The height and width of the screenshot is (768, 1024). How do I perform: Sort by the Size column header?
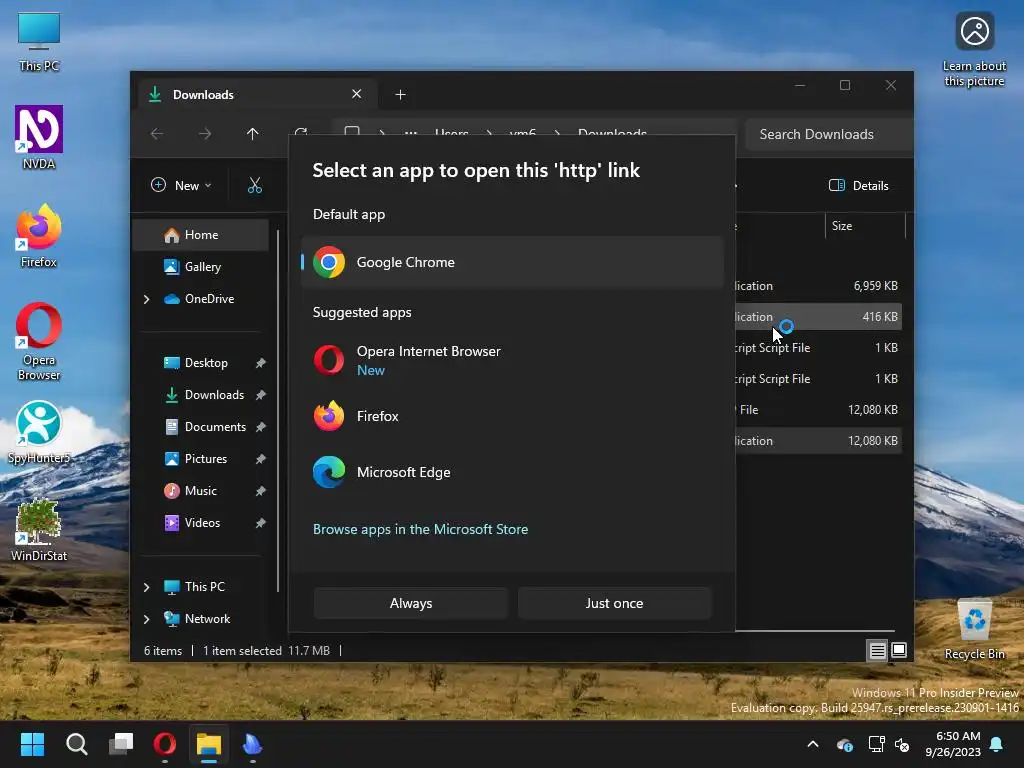(865, 226)
